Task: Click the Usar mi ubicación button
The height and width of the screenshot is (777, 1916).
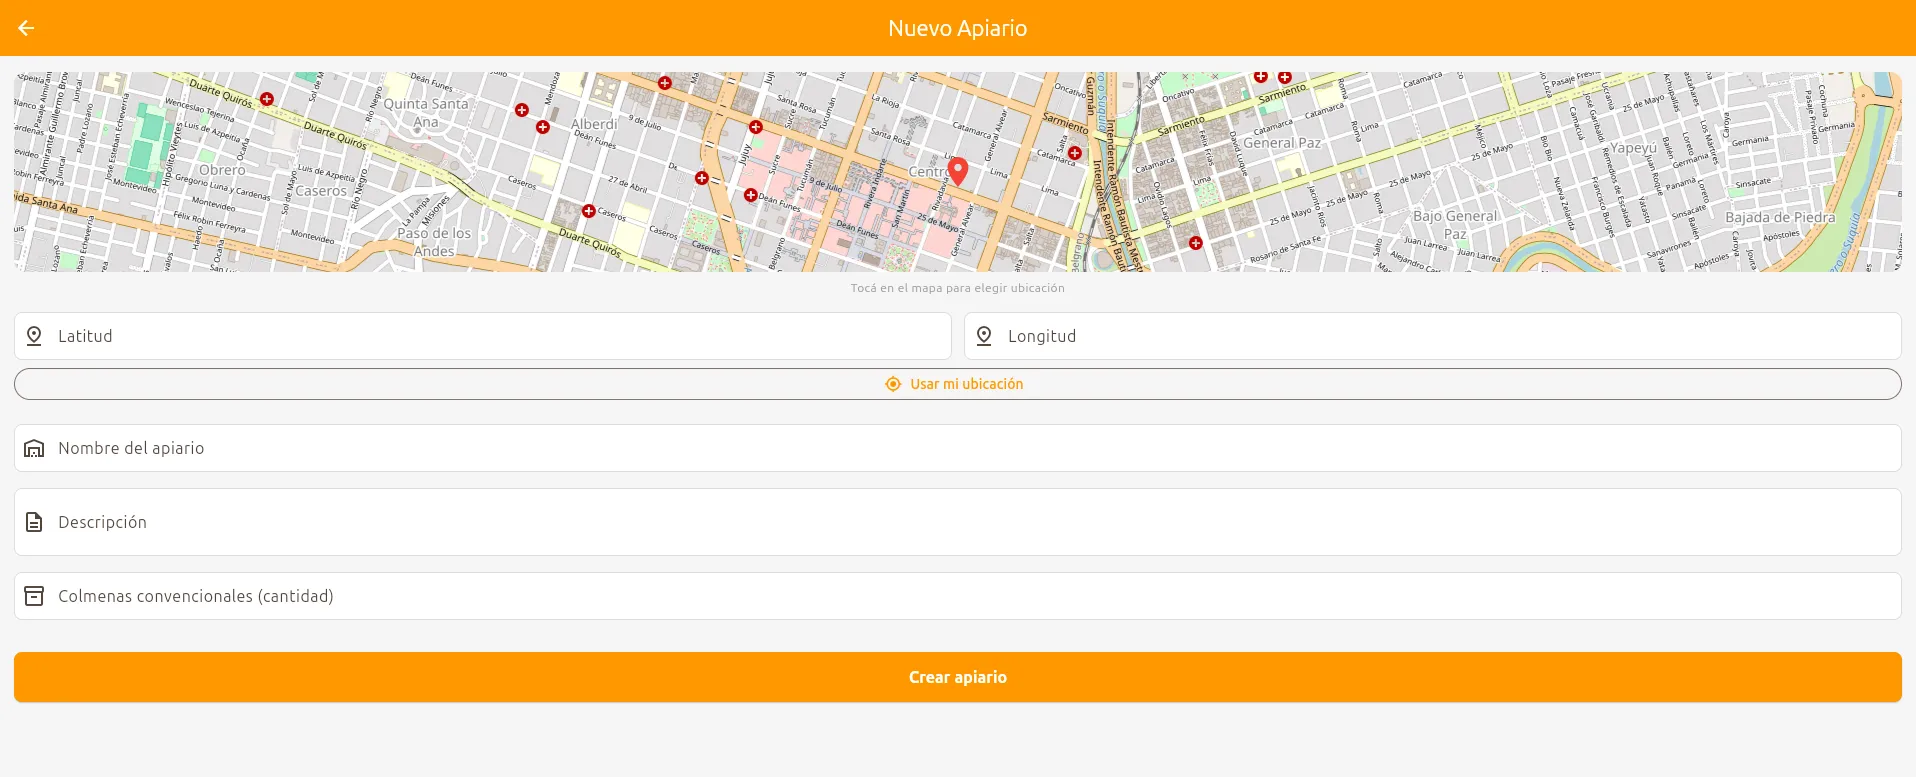Action: (958, 384)
